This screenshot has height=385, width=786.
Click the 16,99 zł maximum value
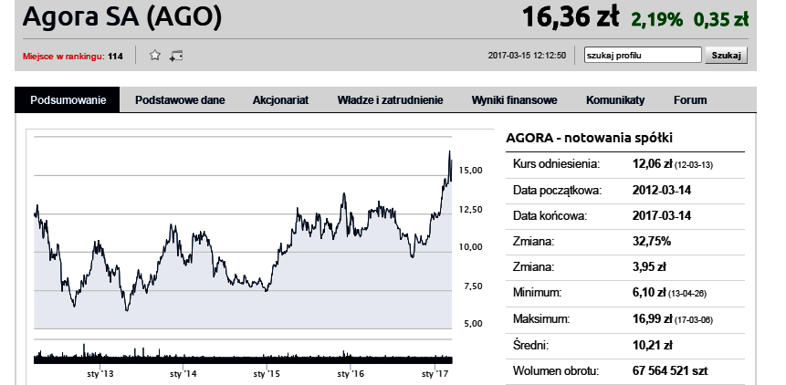652,319
